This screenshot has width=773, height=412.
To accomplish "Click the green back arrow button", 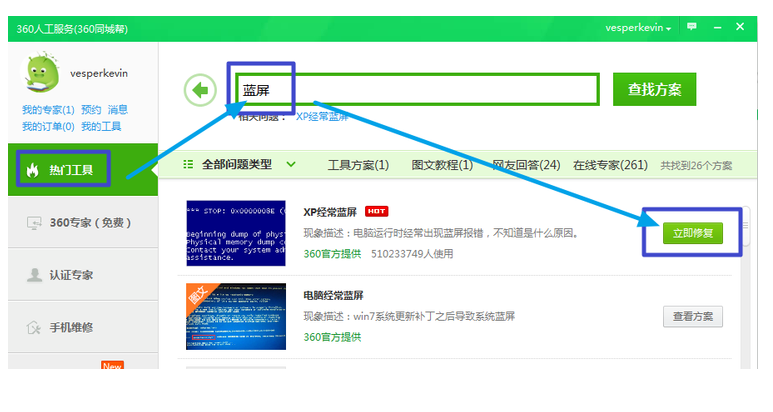I will (x=201, y=90).
